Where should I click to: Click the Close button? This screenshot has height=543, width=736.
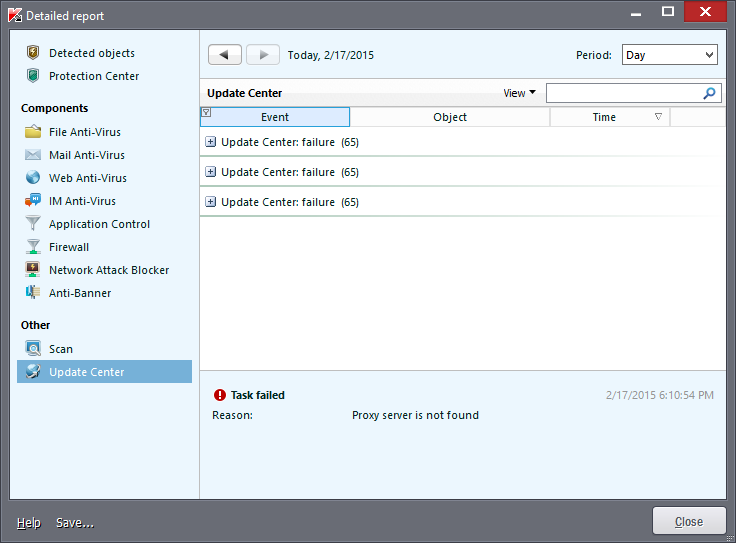point(689,521)
